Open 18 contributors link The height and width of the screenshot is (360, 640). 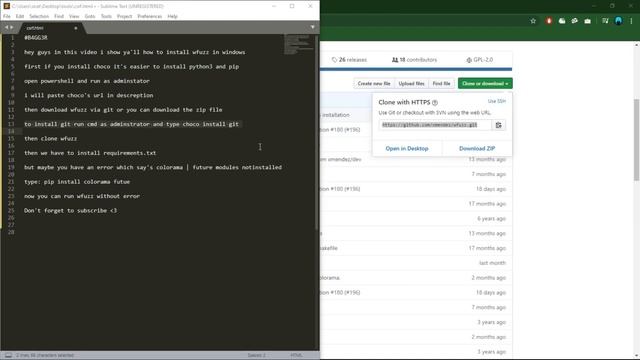point(414,60)
